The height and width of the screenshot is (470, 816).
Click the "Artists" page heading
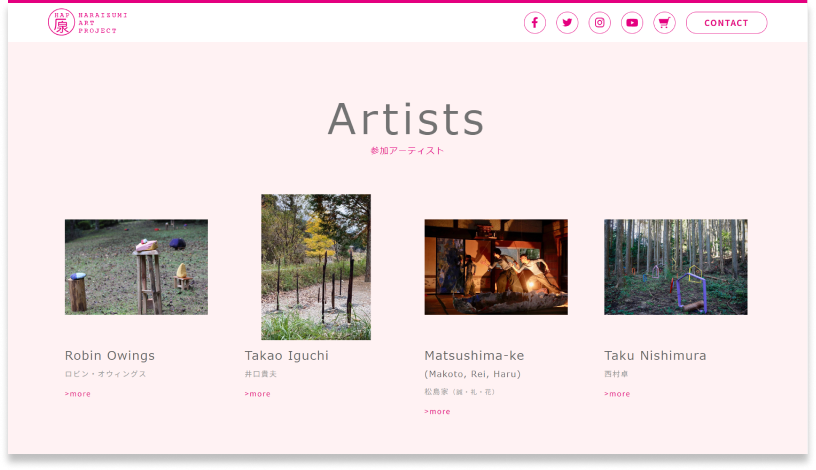coord(406,119)
